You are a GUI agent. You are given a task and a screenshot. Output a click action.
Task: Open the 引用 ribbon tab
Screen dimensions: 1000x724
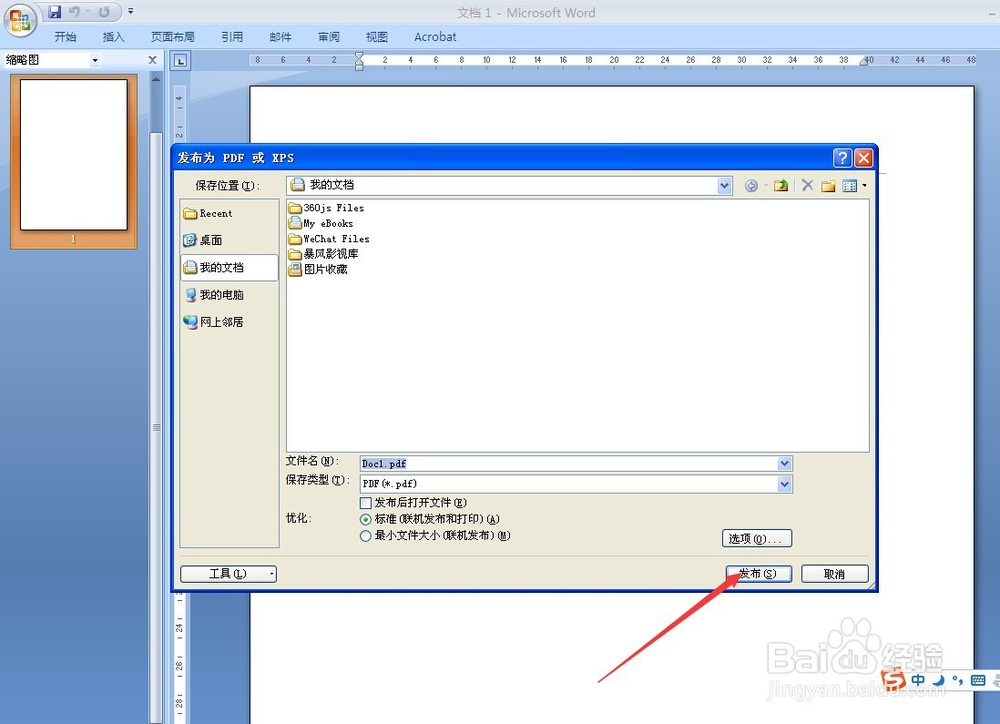(x=232, y=37)
